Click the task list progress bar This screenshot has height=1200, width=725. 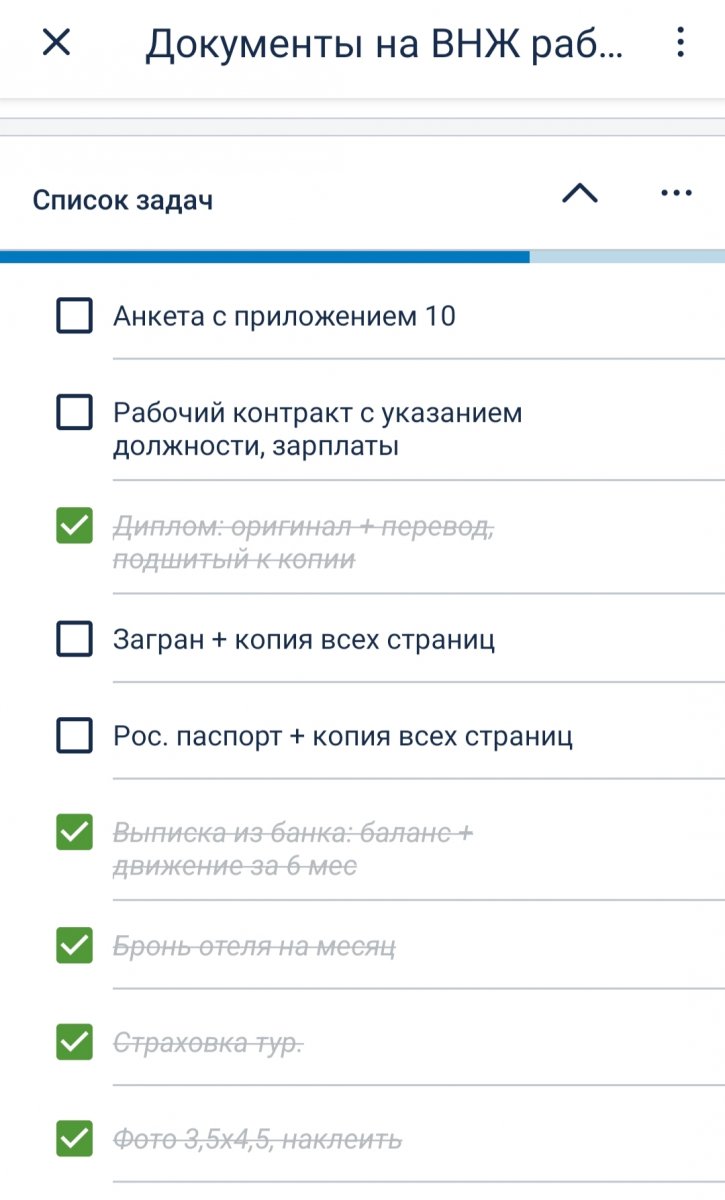[x=362, y=257]
